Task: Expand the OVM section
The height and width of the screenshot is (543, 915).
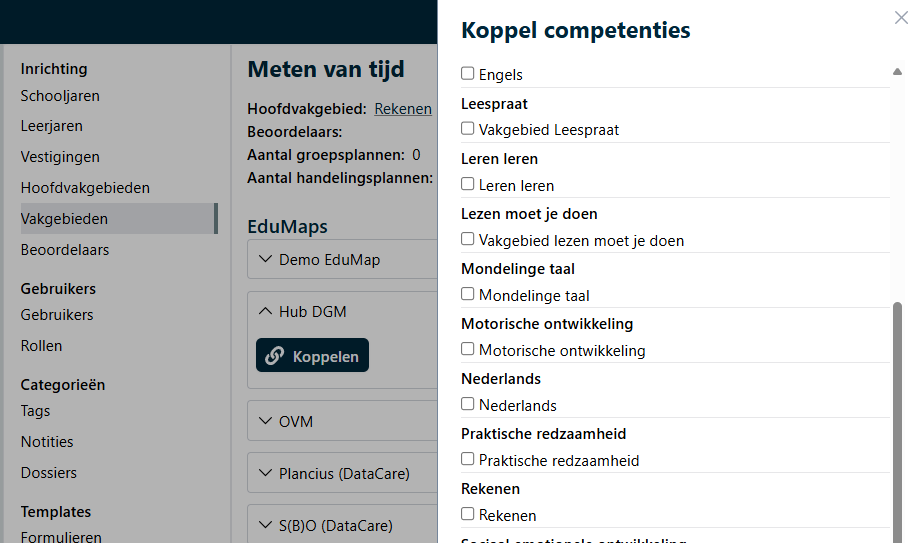Action: [x=265, y=421]
